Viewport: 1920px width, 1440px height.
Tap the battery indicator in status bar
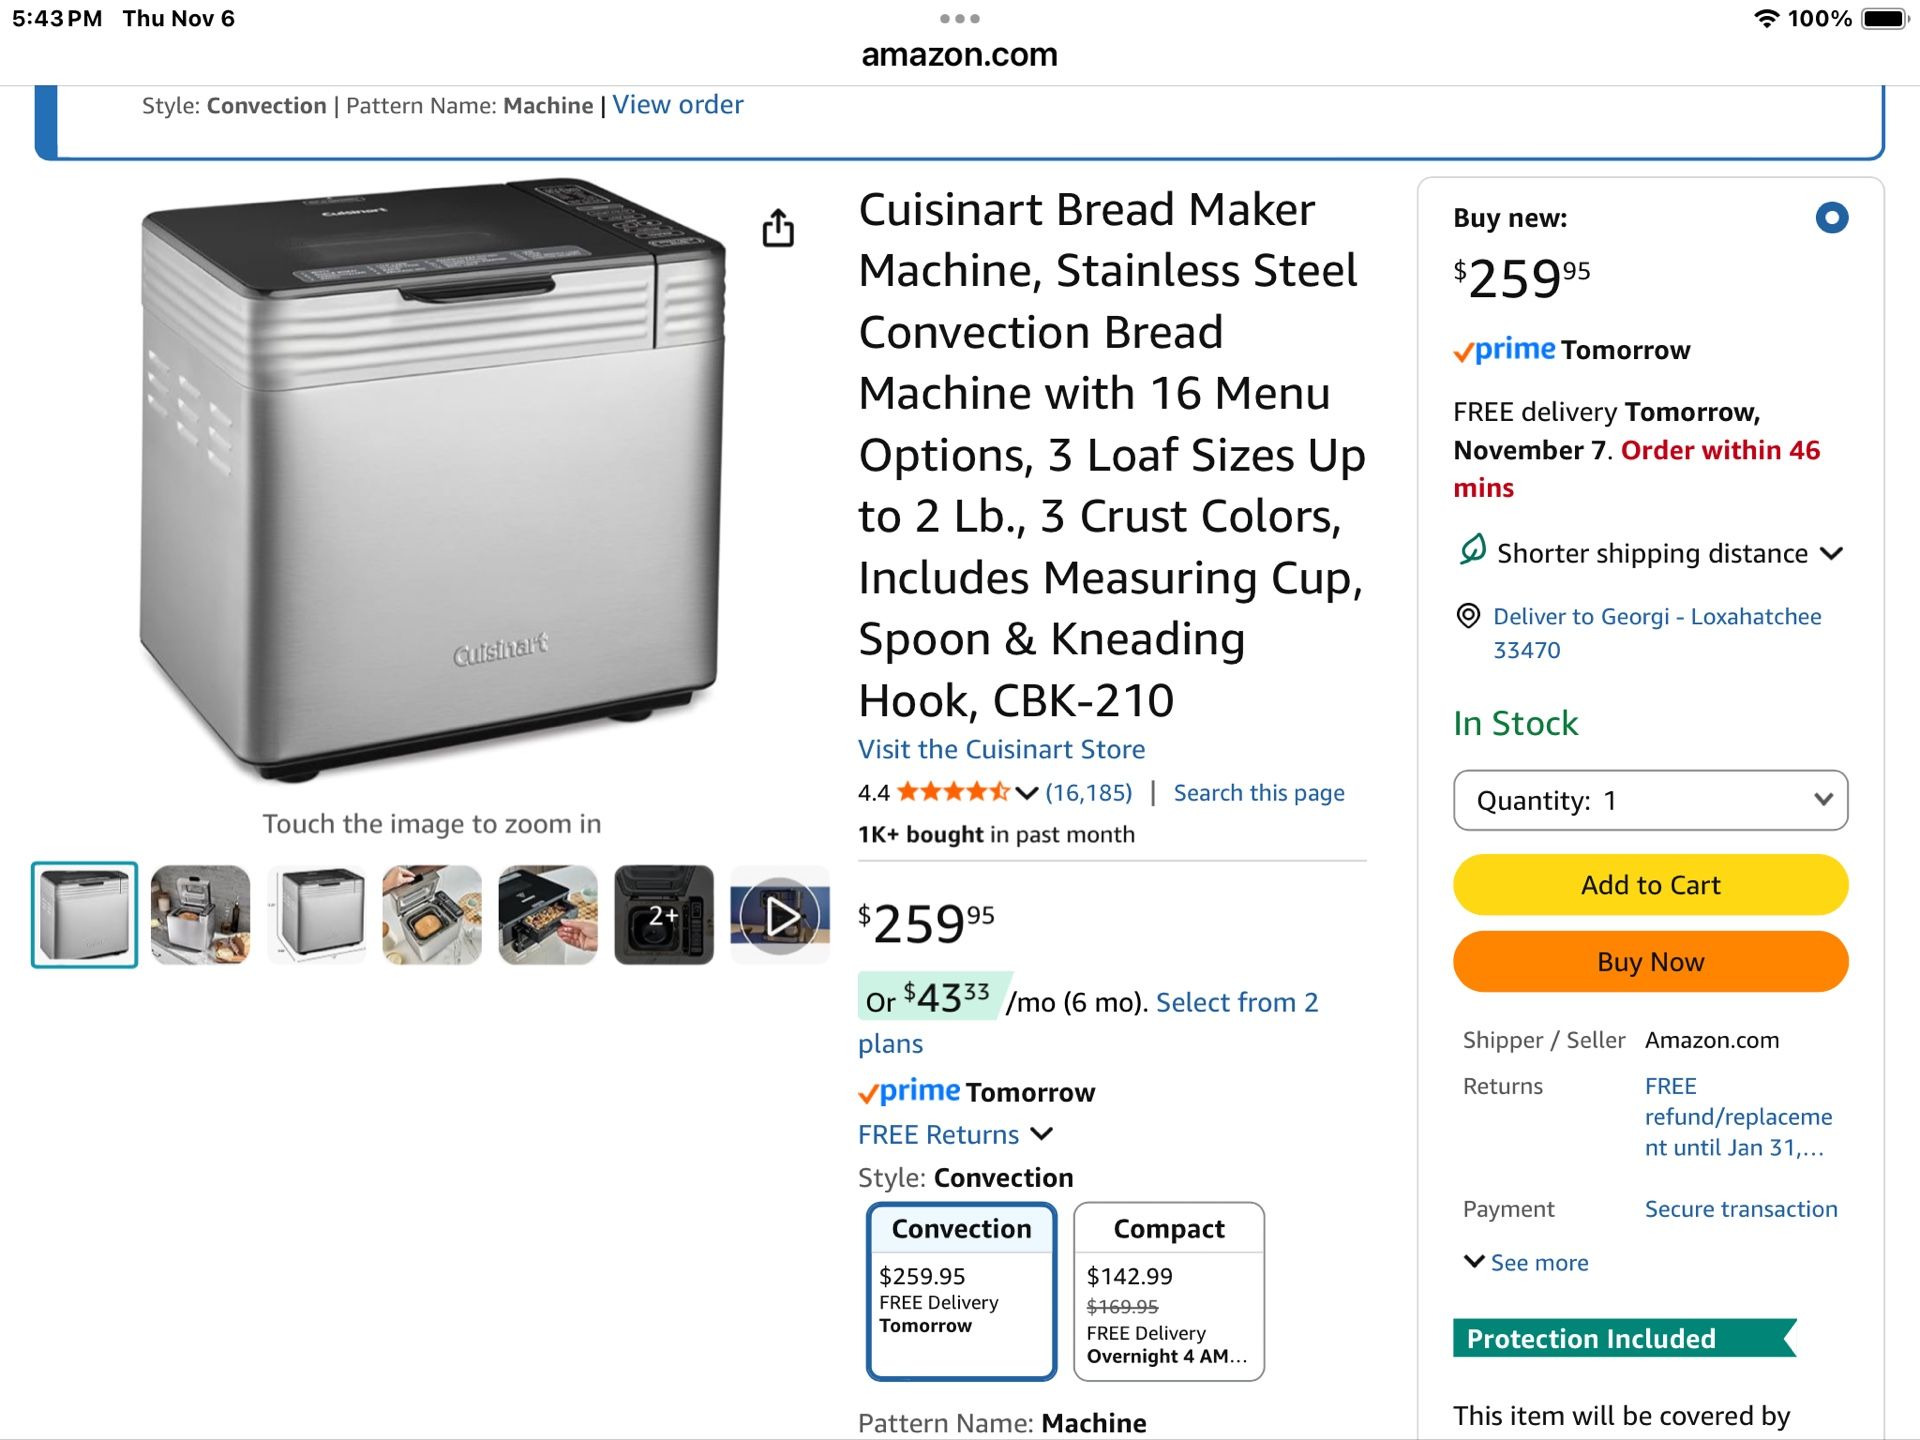1885,19
